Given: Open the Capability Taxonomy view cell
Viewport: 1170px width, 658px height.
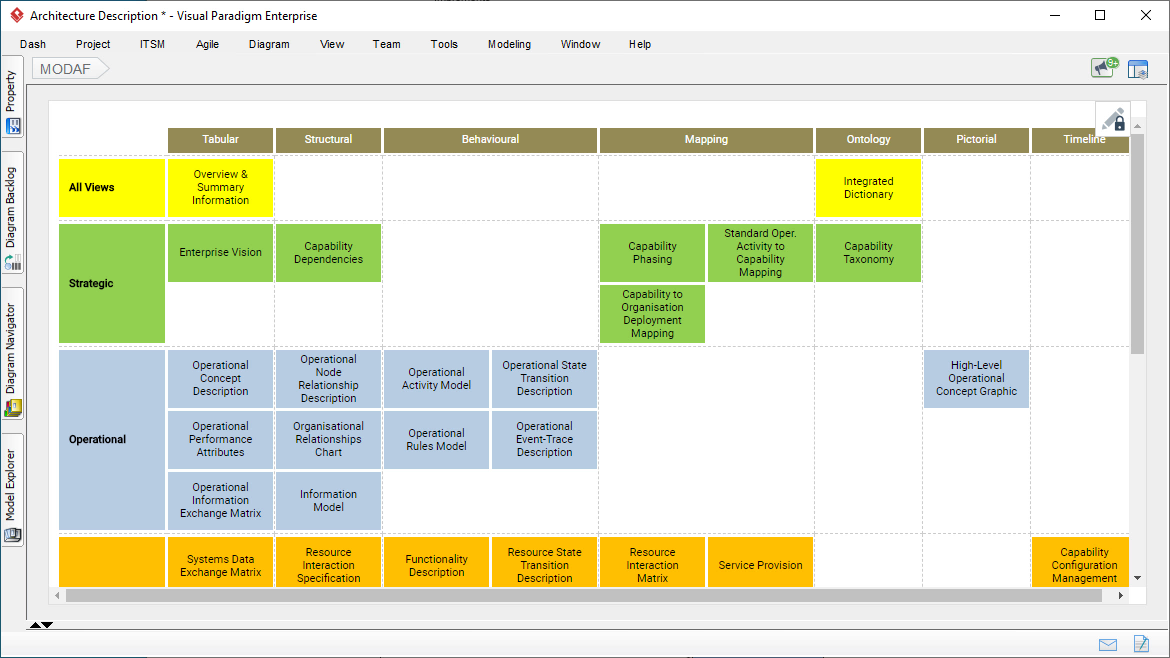Looking at the screenshot, I should (868, 253).
